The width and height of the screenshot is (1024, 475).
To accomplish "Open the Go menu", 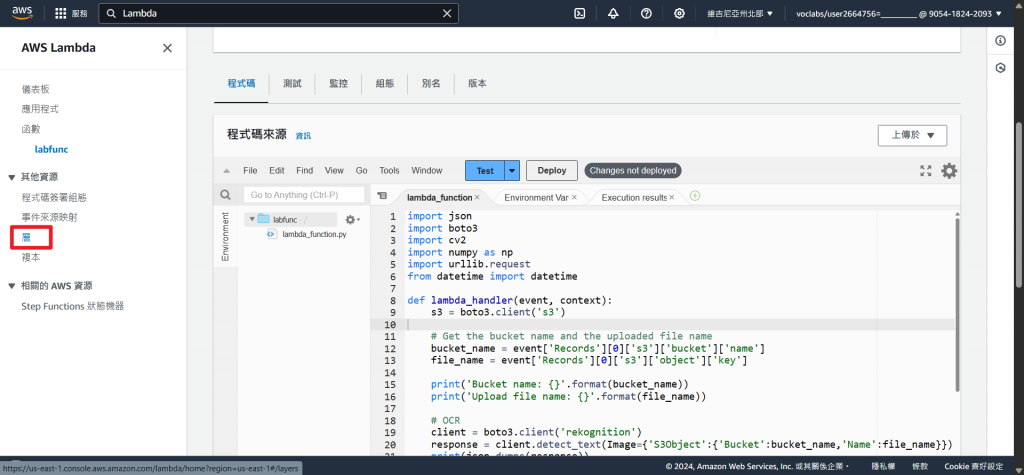I will tap(361, 171).
